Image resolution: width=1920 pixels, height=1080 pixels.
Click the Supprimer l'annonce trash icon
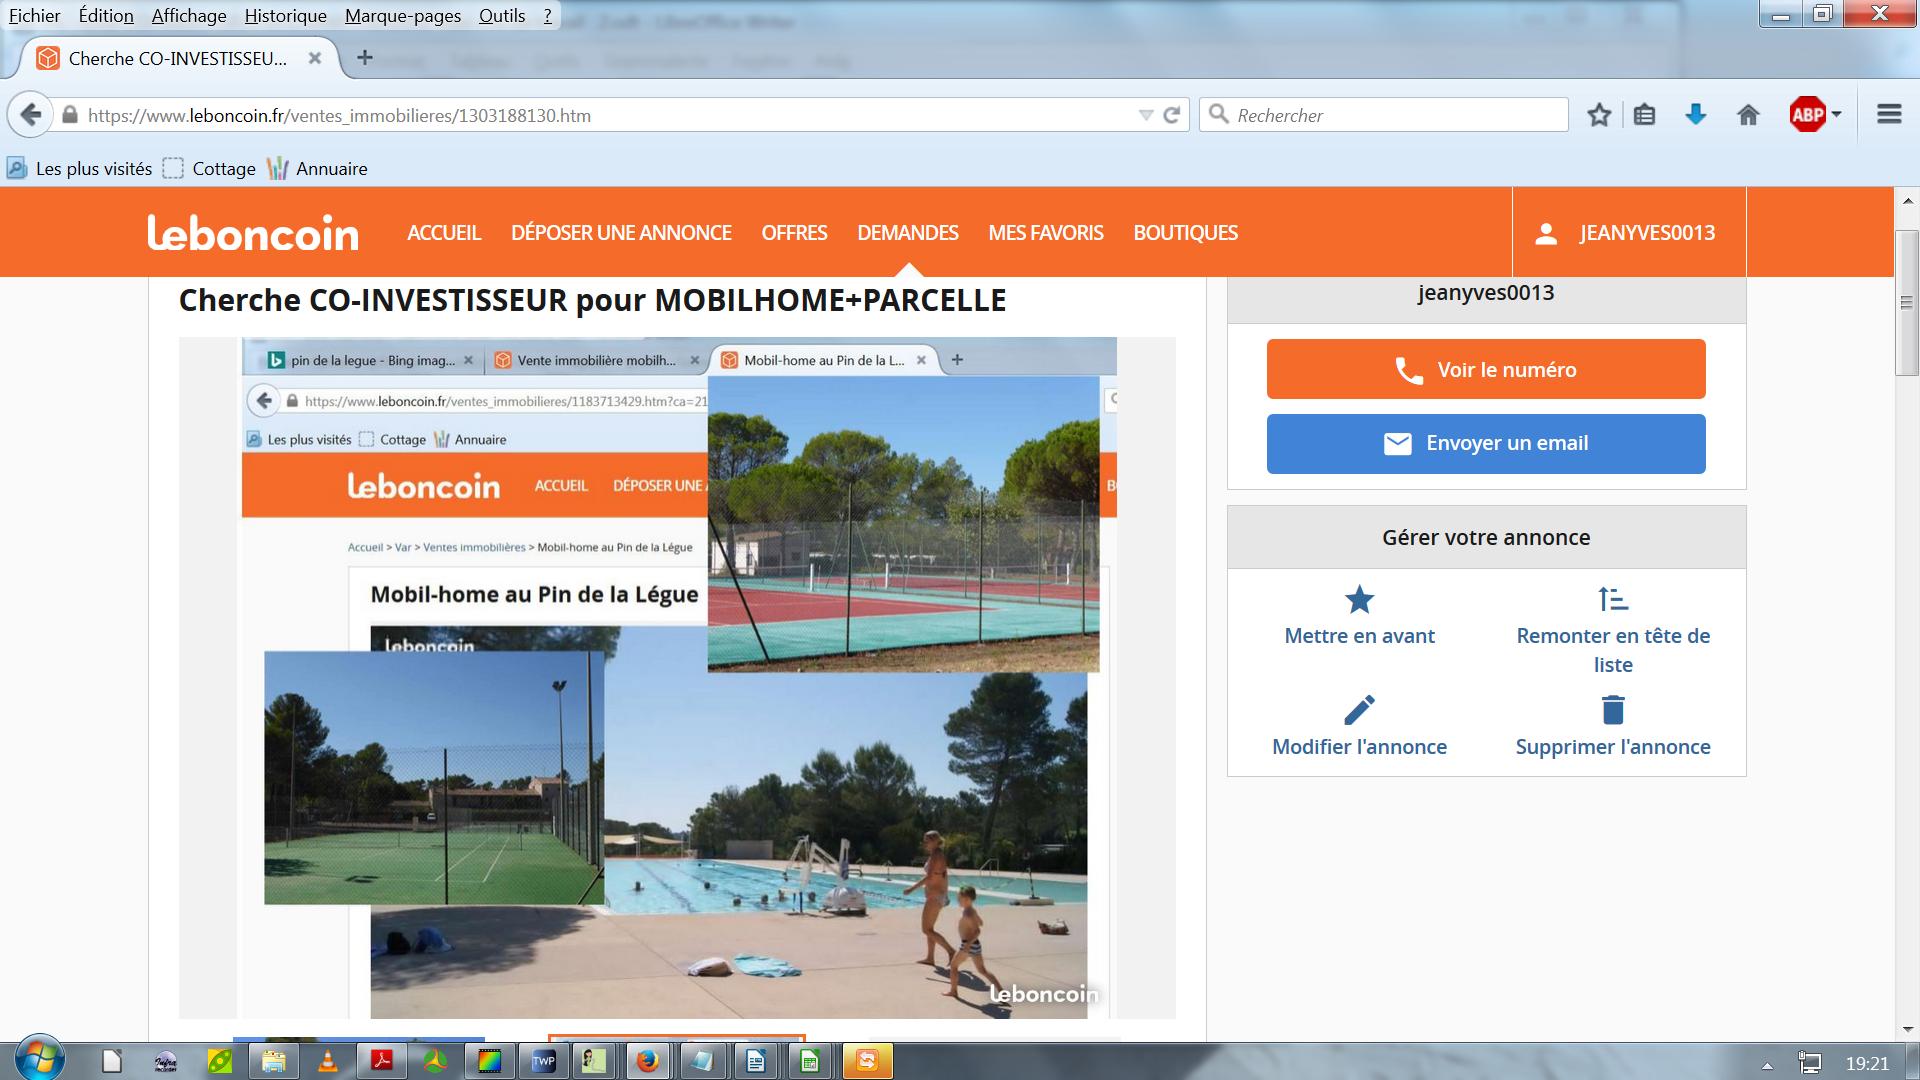tap(1613, 710)
